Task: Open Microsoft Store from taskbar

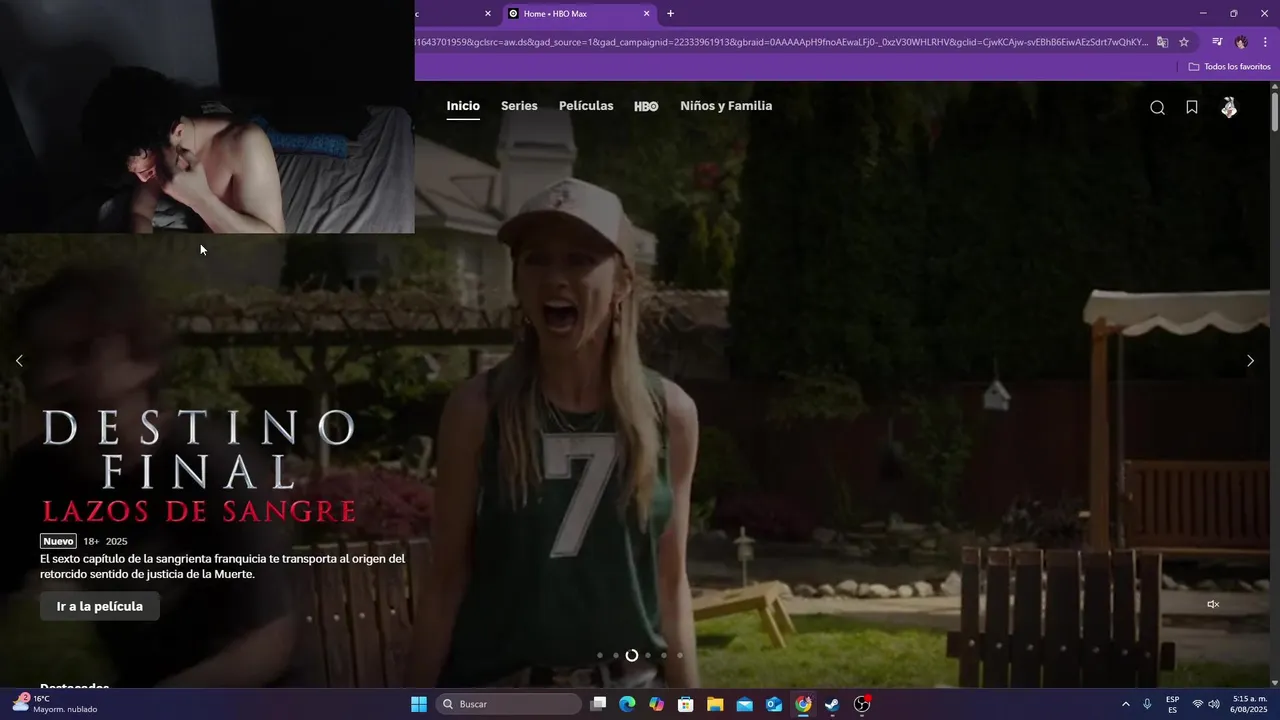Action: coord(686,704)
